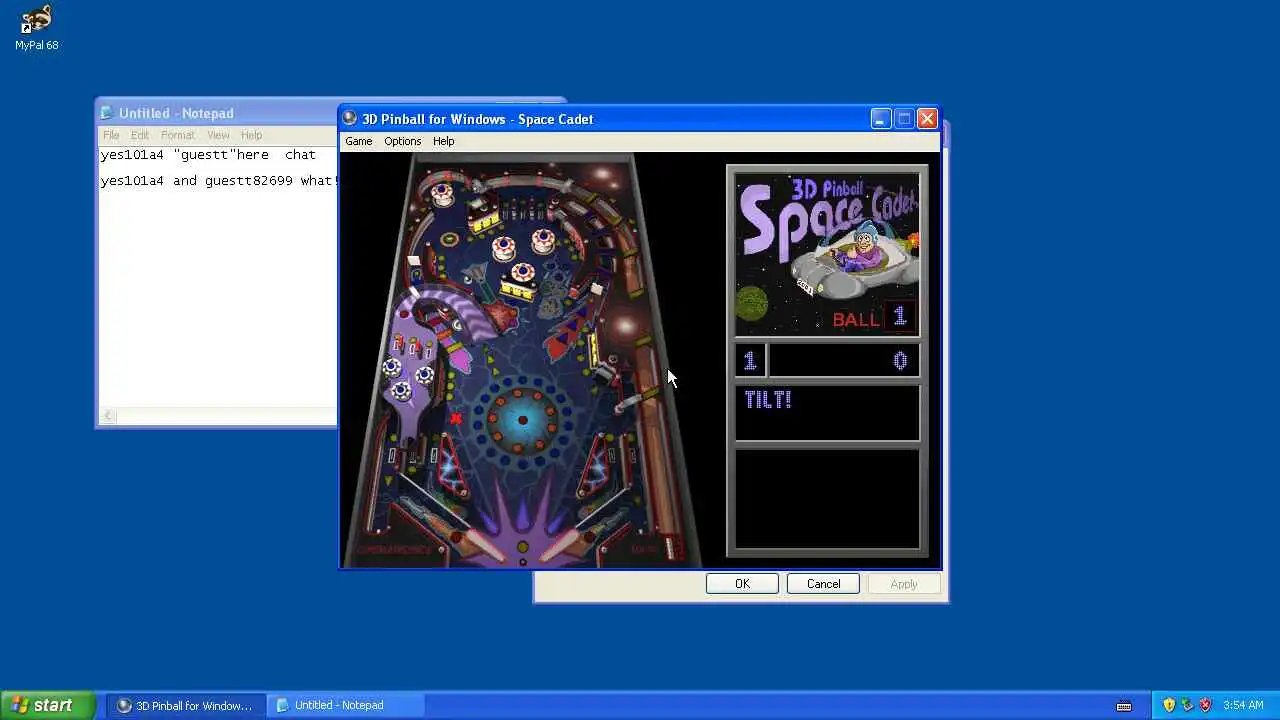Close the 3D Pinball window
This screenshot has height=720, width=1280.
coord(927,118)
